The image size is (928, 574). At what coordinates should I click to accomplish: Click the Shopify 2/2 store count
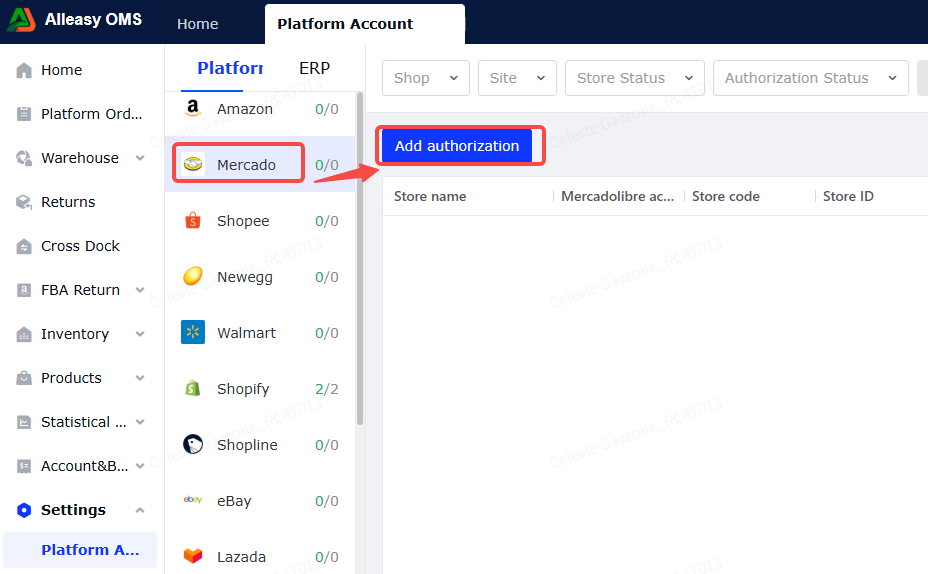pos(327,389)
